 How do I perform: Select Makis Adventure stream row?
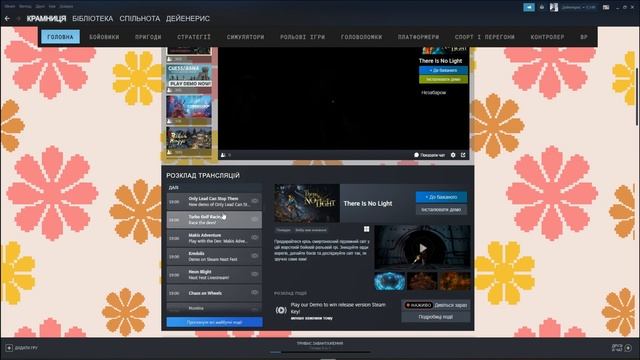point(214,238)
